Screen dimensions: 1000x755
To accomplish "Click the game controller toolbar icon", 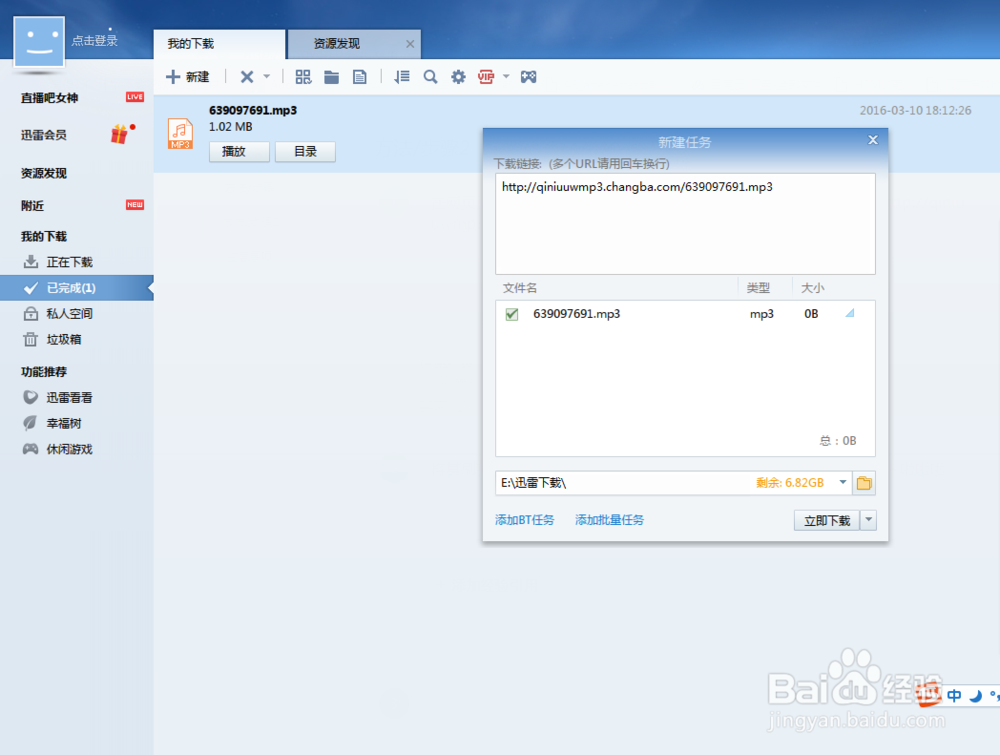I will (x=528, y=77).
